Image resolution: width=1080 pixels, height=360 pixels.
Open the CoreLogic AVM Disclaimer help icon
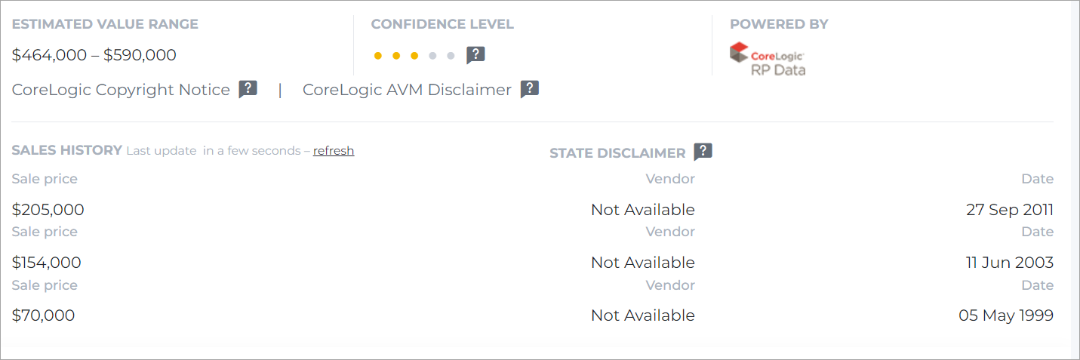click(x=529, y=89)
